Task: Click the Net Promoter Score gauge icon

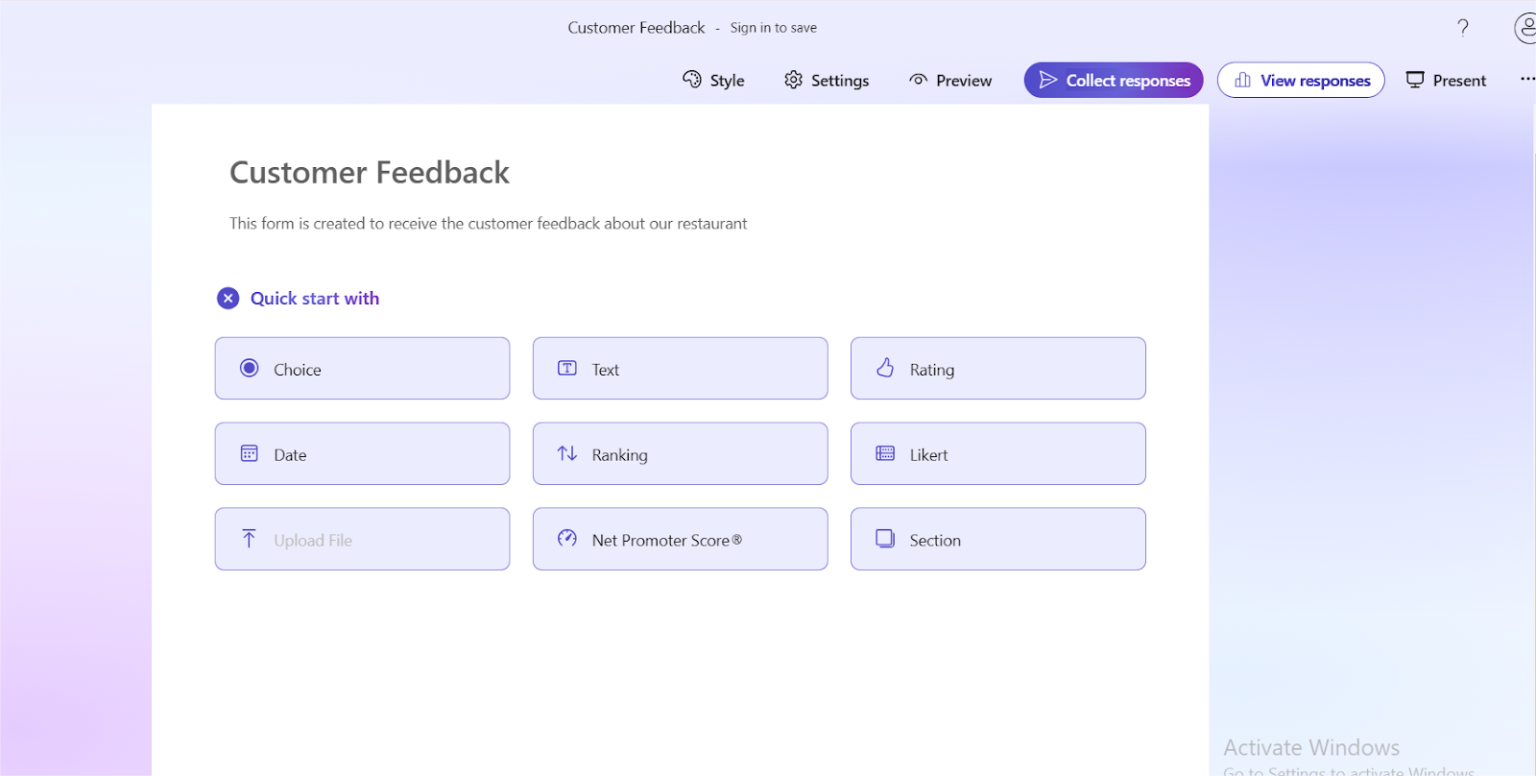Action: tap(567, 538)
